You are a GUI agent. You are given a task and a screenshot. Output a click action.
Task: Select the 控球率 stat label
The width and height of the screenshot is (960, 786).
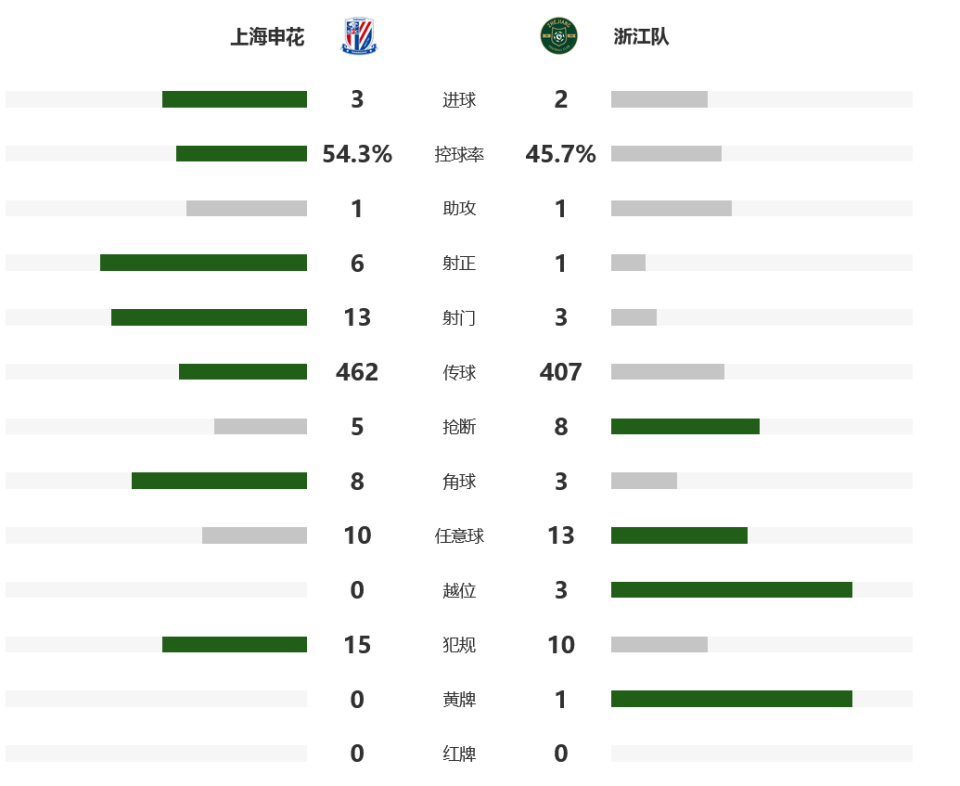coord(459,155)
